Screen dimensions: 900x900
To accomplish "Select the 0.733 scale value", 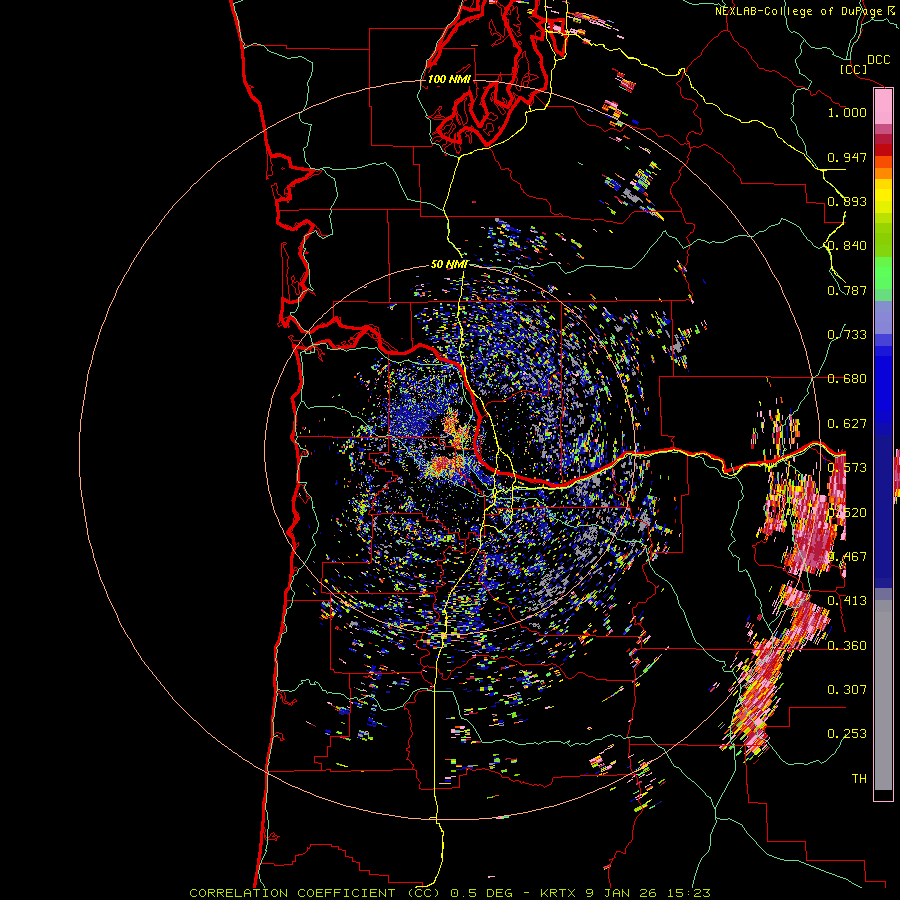I will pyautogui.click(x=847, y=335).
